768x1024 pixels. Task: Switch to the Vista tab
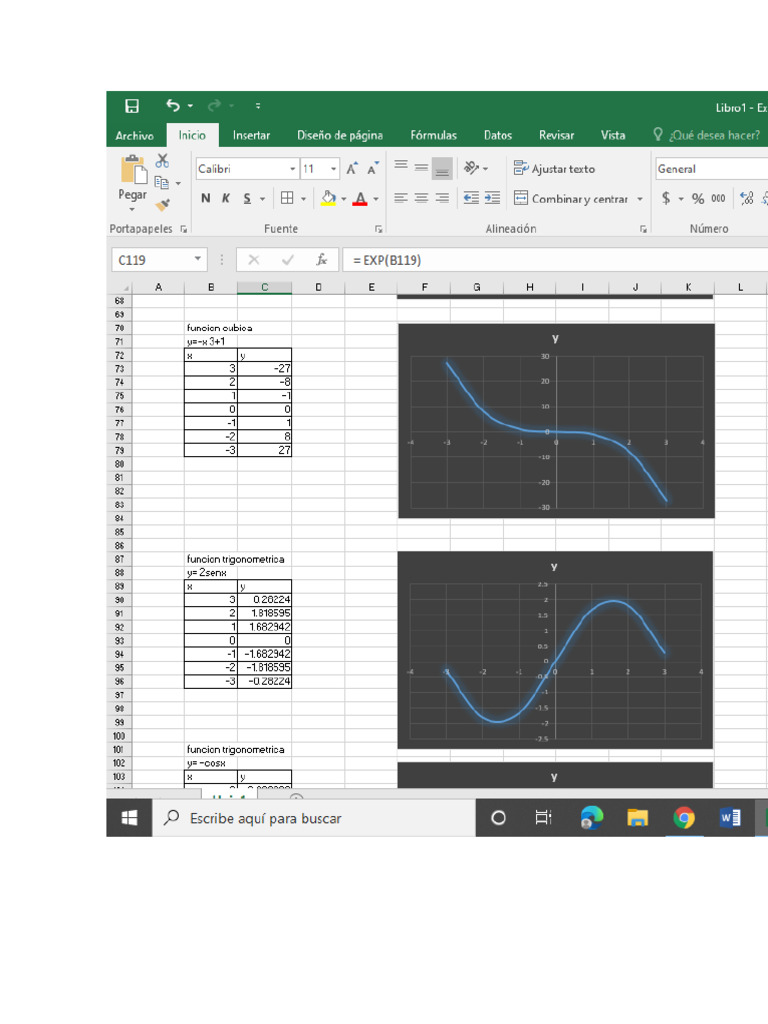tap(613, 135)
